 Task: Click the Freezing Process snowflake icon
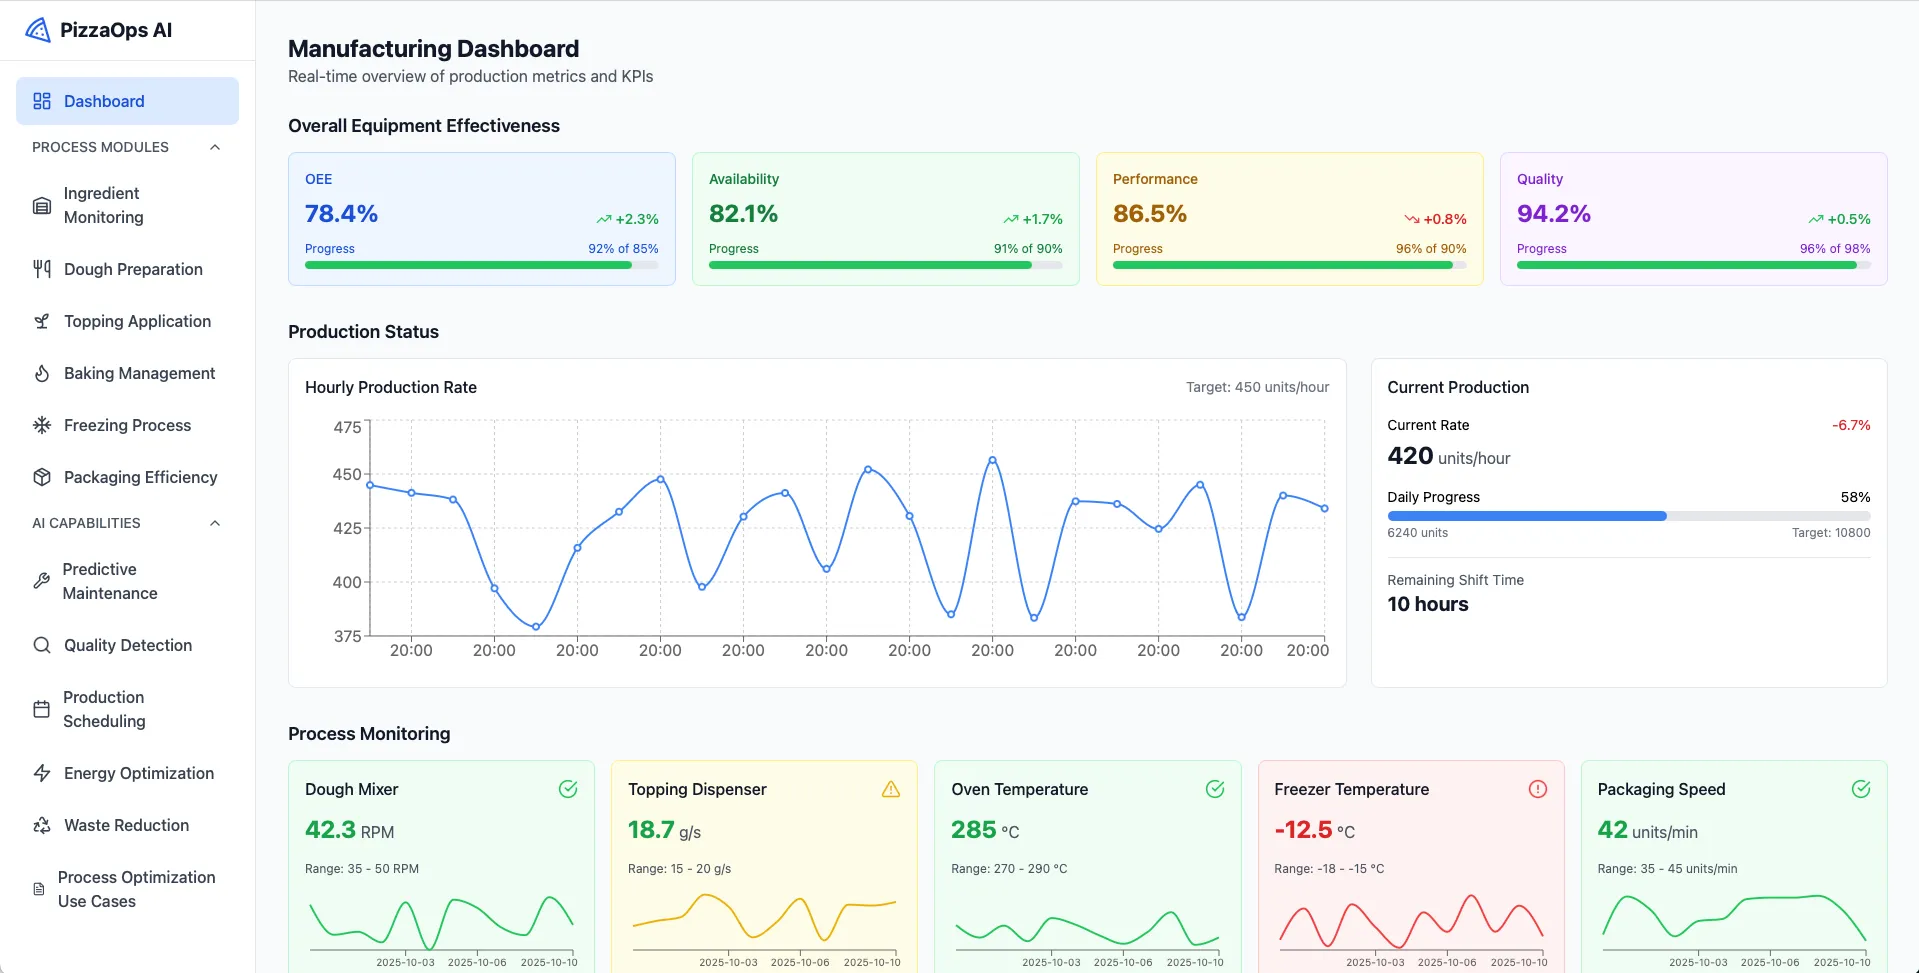pos(42,425)
